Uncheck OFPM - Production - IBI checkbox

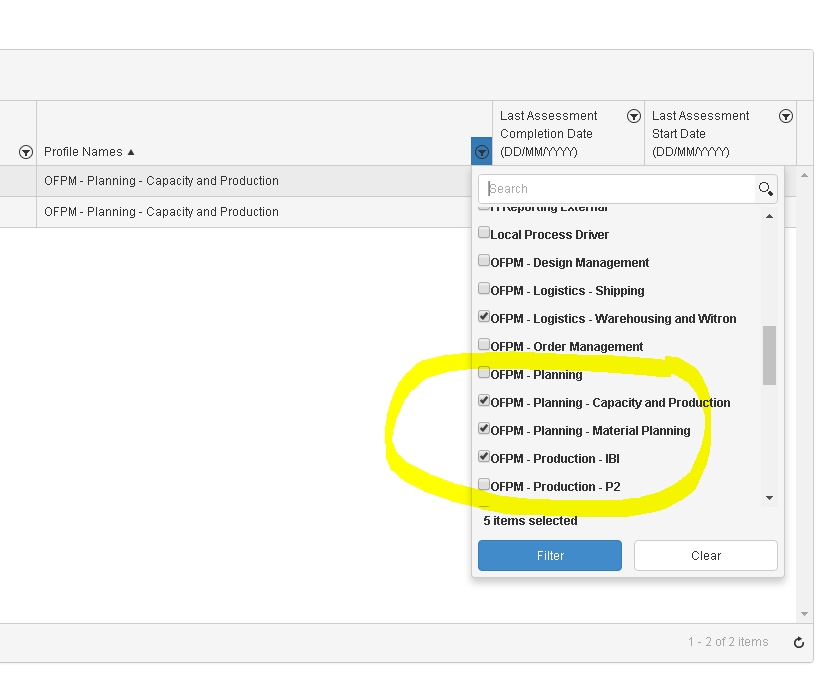484,457
